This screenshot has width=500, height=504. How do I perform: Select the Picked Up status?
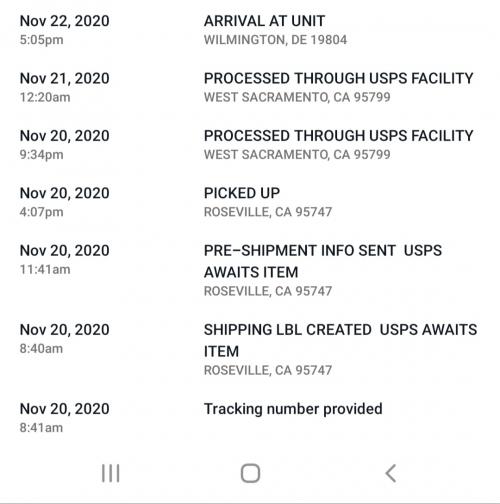click(242, 193)
